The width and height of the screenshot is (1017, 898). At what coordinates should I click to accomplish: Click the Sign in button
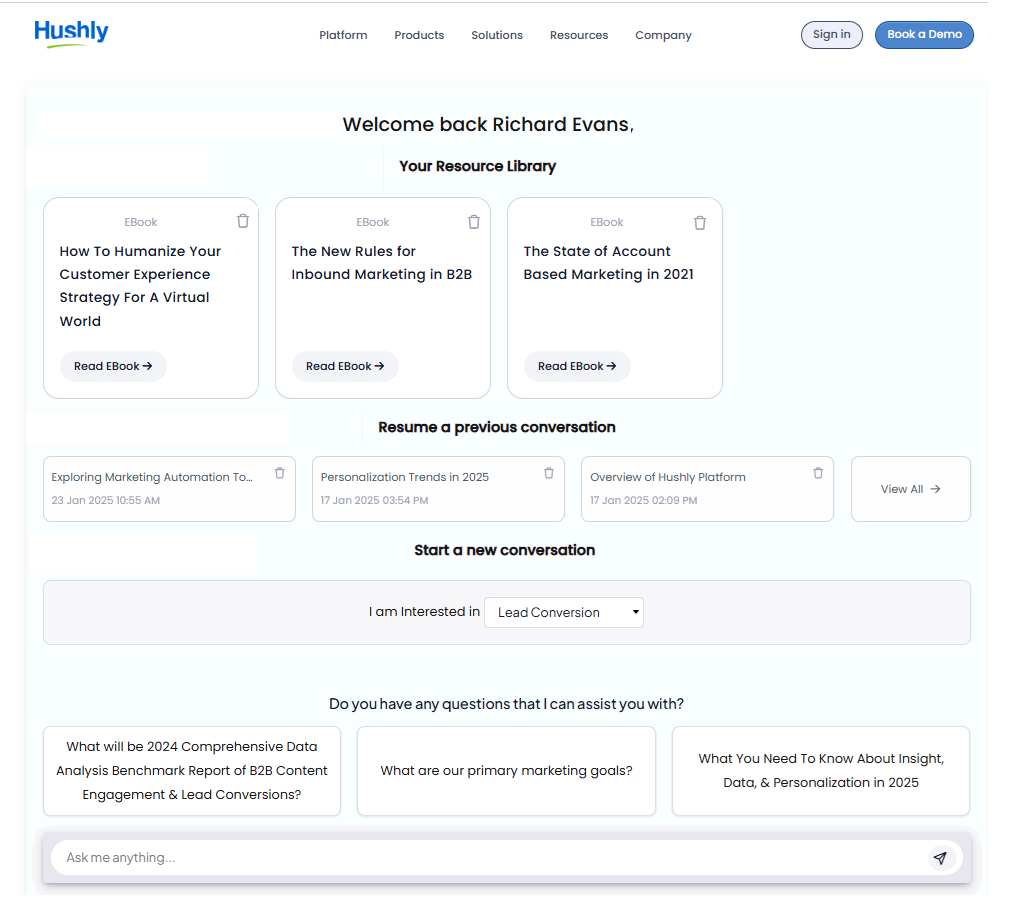point(832,34)
